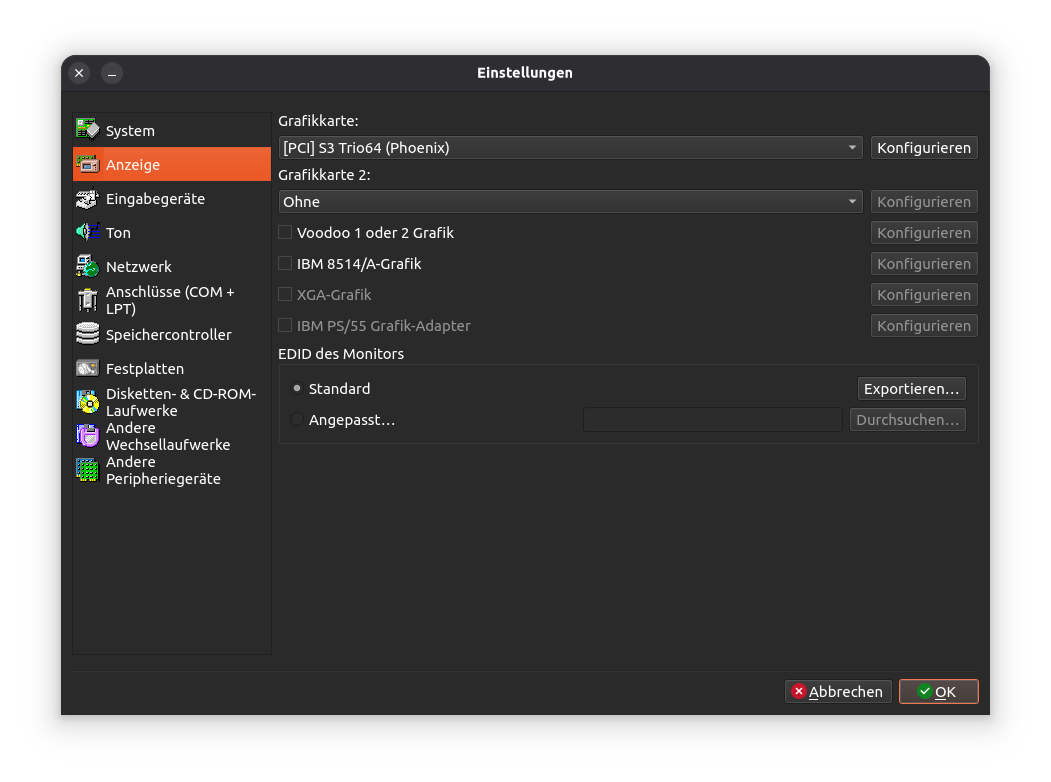Click the Disketten- & CD-ROM disc icon
Screen dimensions: 1051x782
coord(87,402)
